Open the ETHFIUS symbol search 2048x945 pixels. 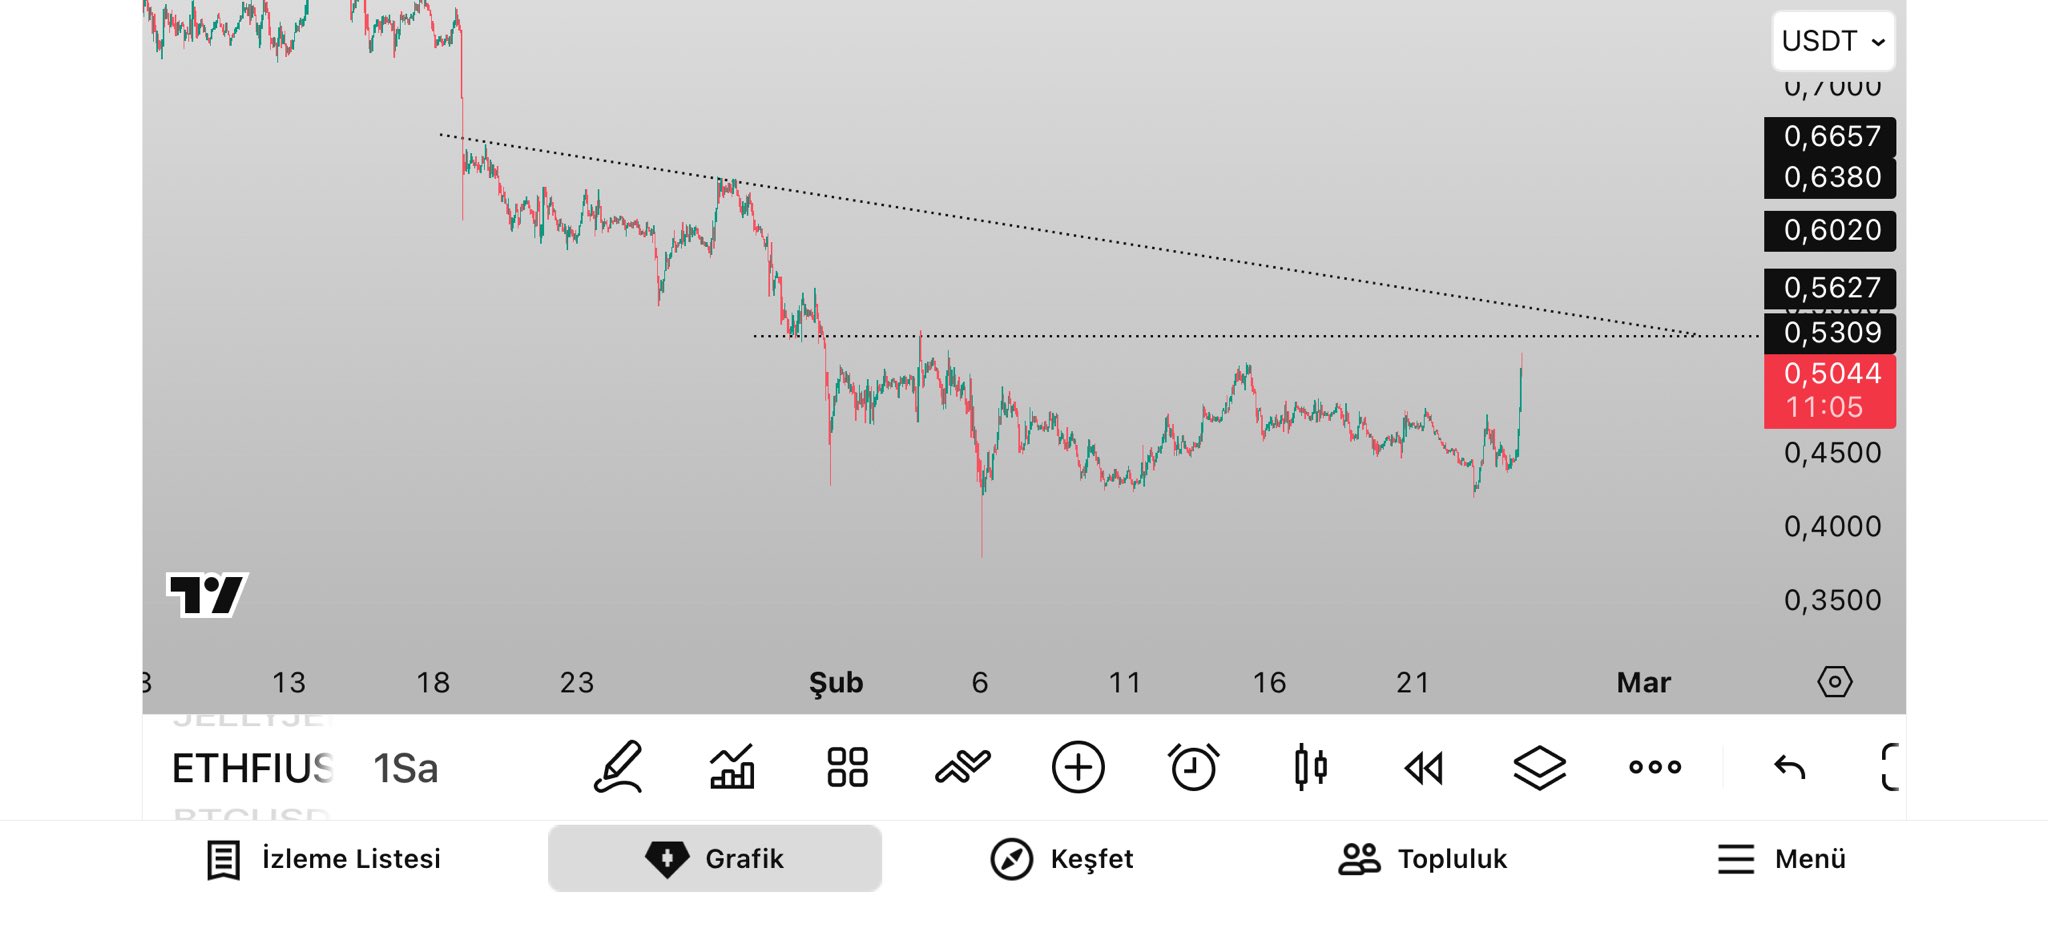tap(252, 769)
